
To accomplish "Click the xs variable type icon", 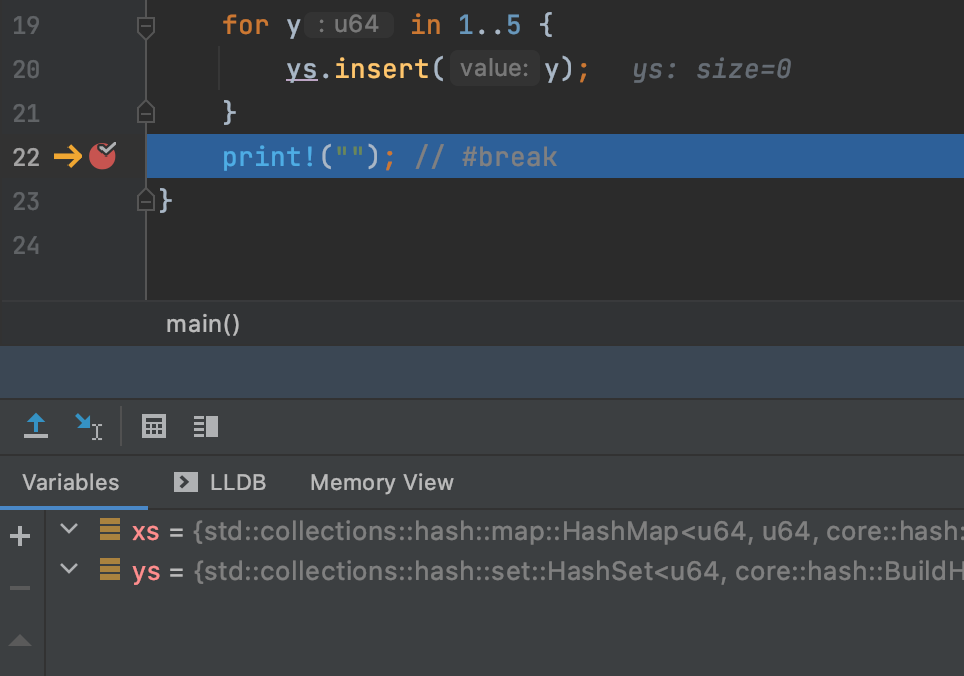I will point(110,530).
